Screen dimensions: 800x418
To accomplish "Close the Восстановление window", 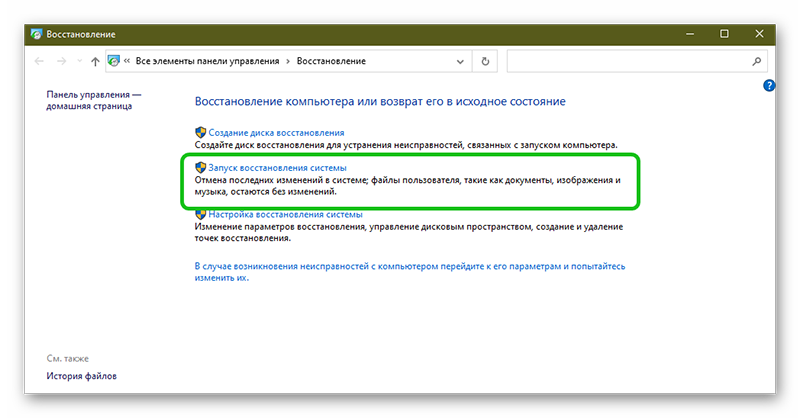I will 759,34.
